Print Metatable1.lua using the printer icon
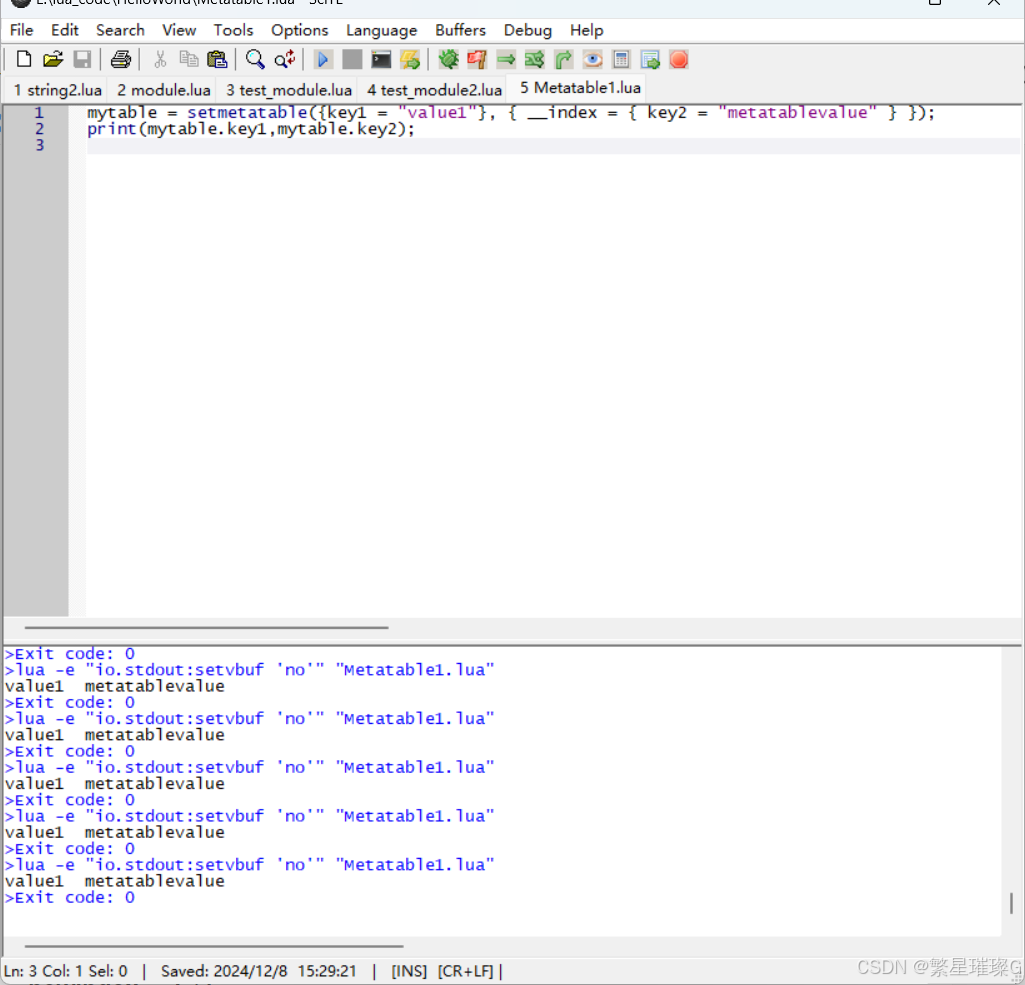The width and height of the screenshot is (1025, 985). point(120,59)
